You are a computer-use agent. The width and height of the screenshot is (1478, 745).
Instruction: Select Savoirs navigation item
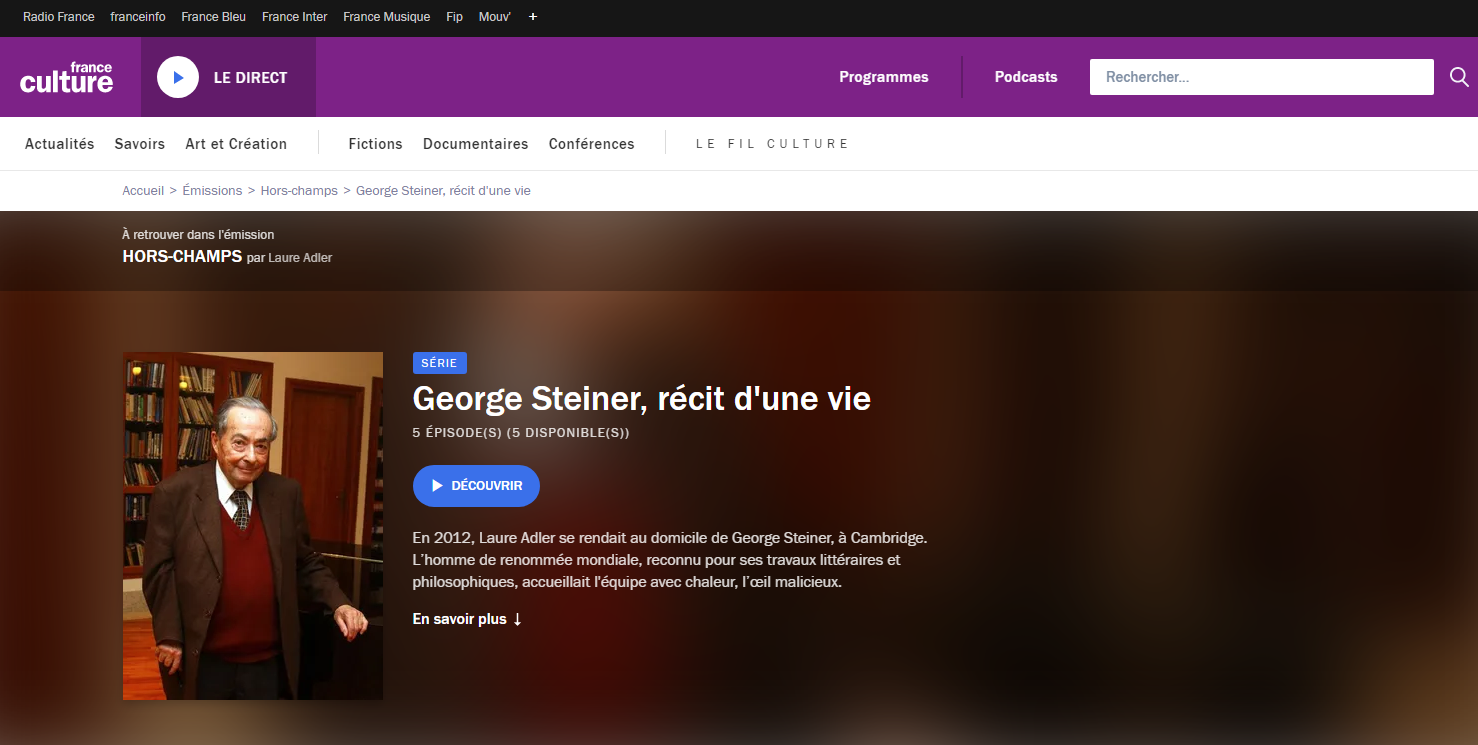tap(140, 144)
